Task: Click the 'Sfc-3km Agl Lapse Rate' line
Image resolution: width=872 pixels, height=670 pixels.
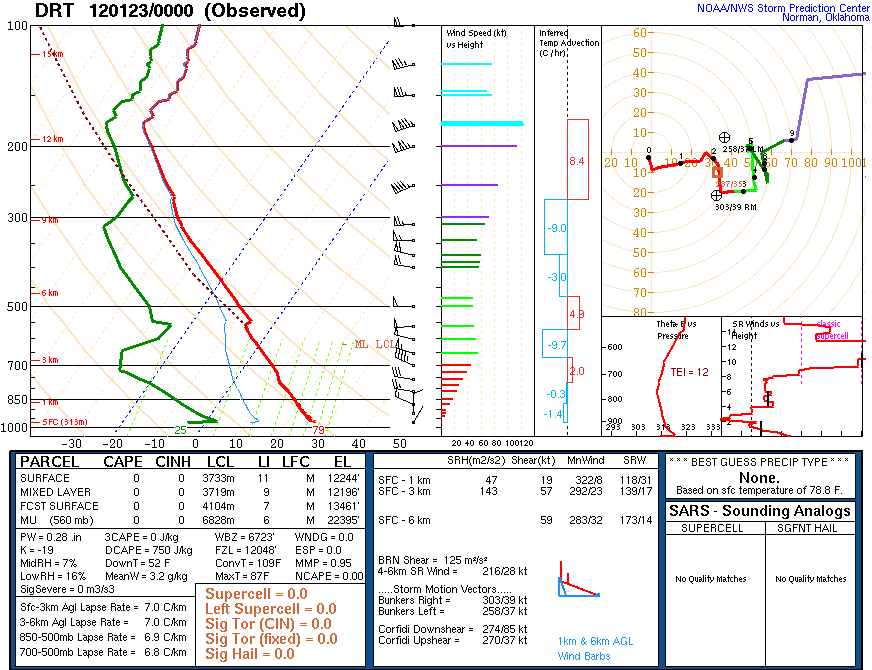Action: (x=103, y=607)
